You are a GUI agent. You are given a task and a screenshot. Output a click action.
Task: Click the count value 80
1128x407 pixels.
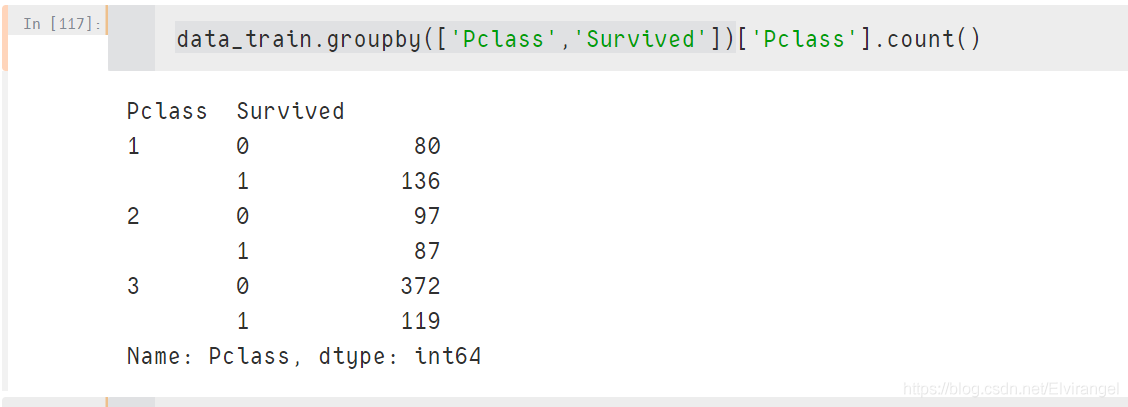(x=427, y=147)
